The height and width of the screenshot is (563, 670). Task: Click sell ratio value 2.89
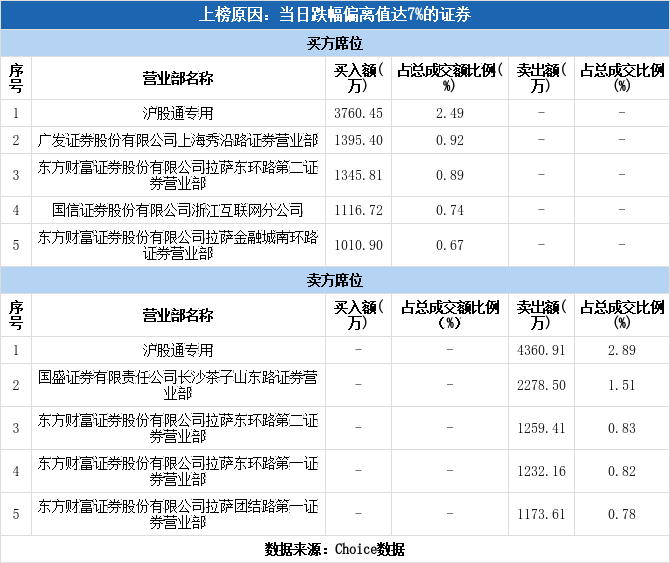click(x=622, y=350)
